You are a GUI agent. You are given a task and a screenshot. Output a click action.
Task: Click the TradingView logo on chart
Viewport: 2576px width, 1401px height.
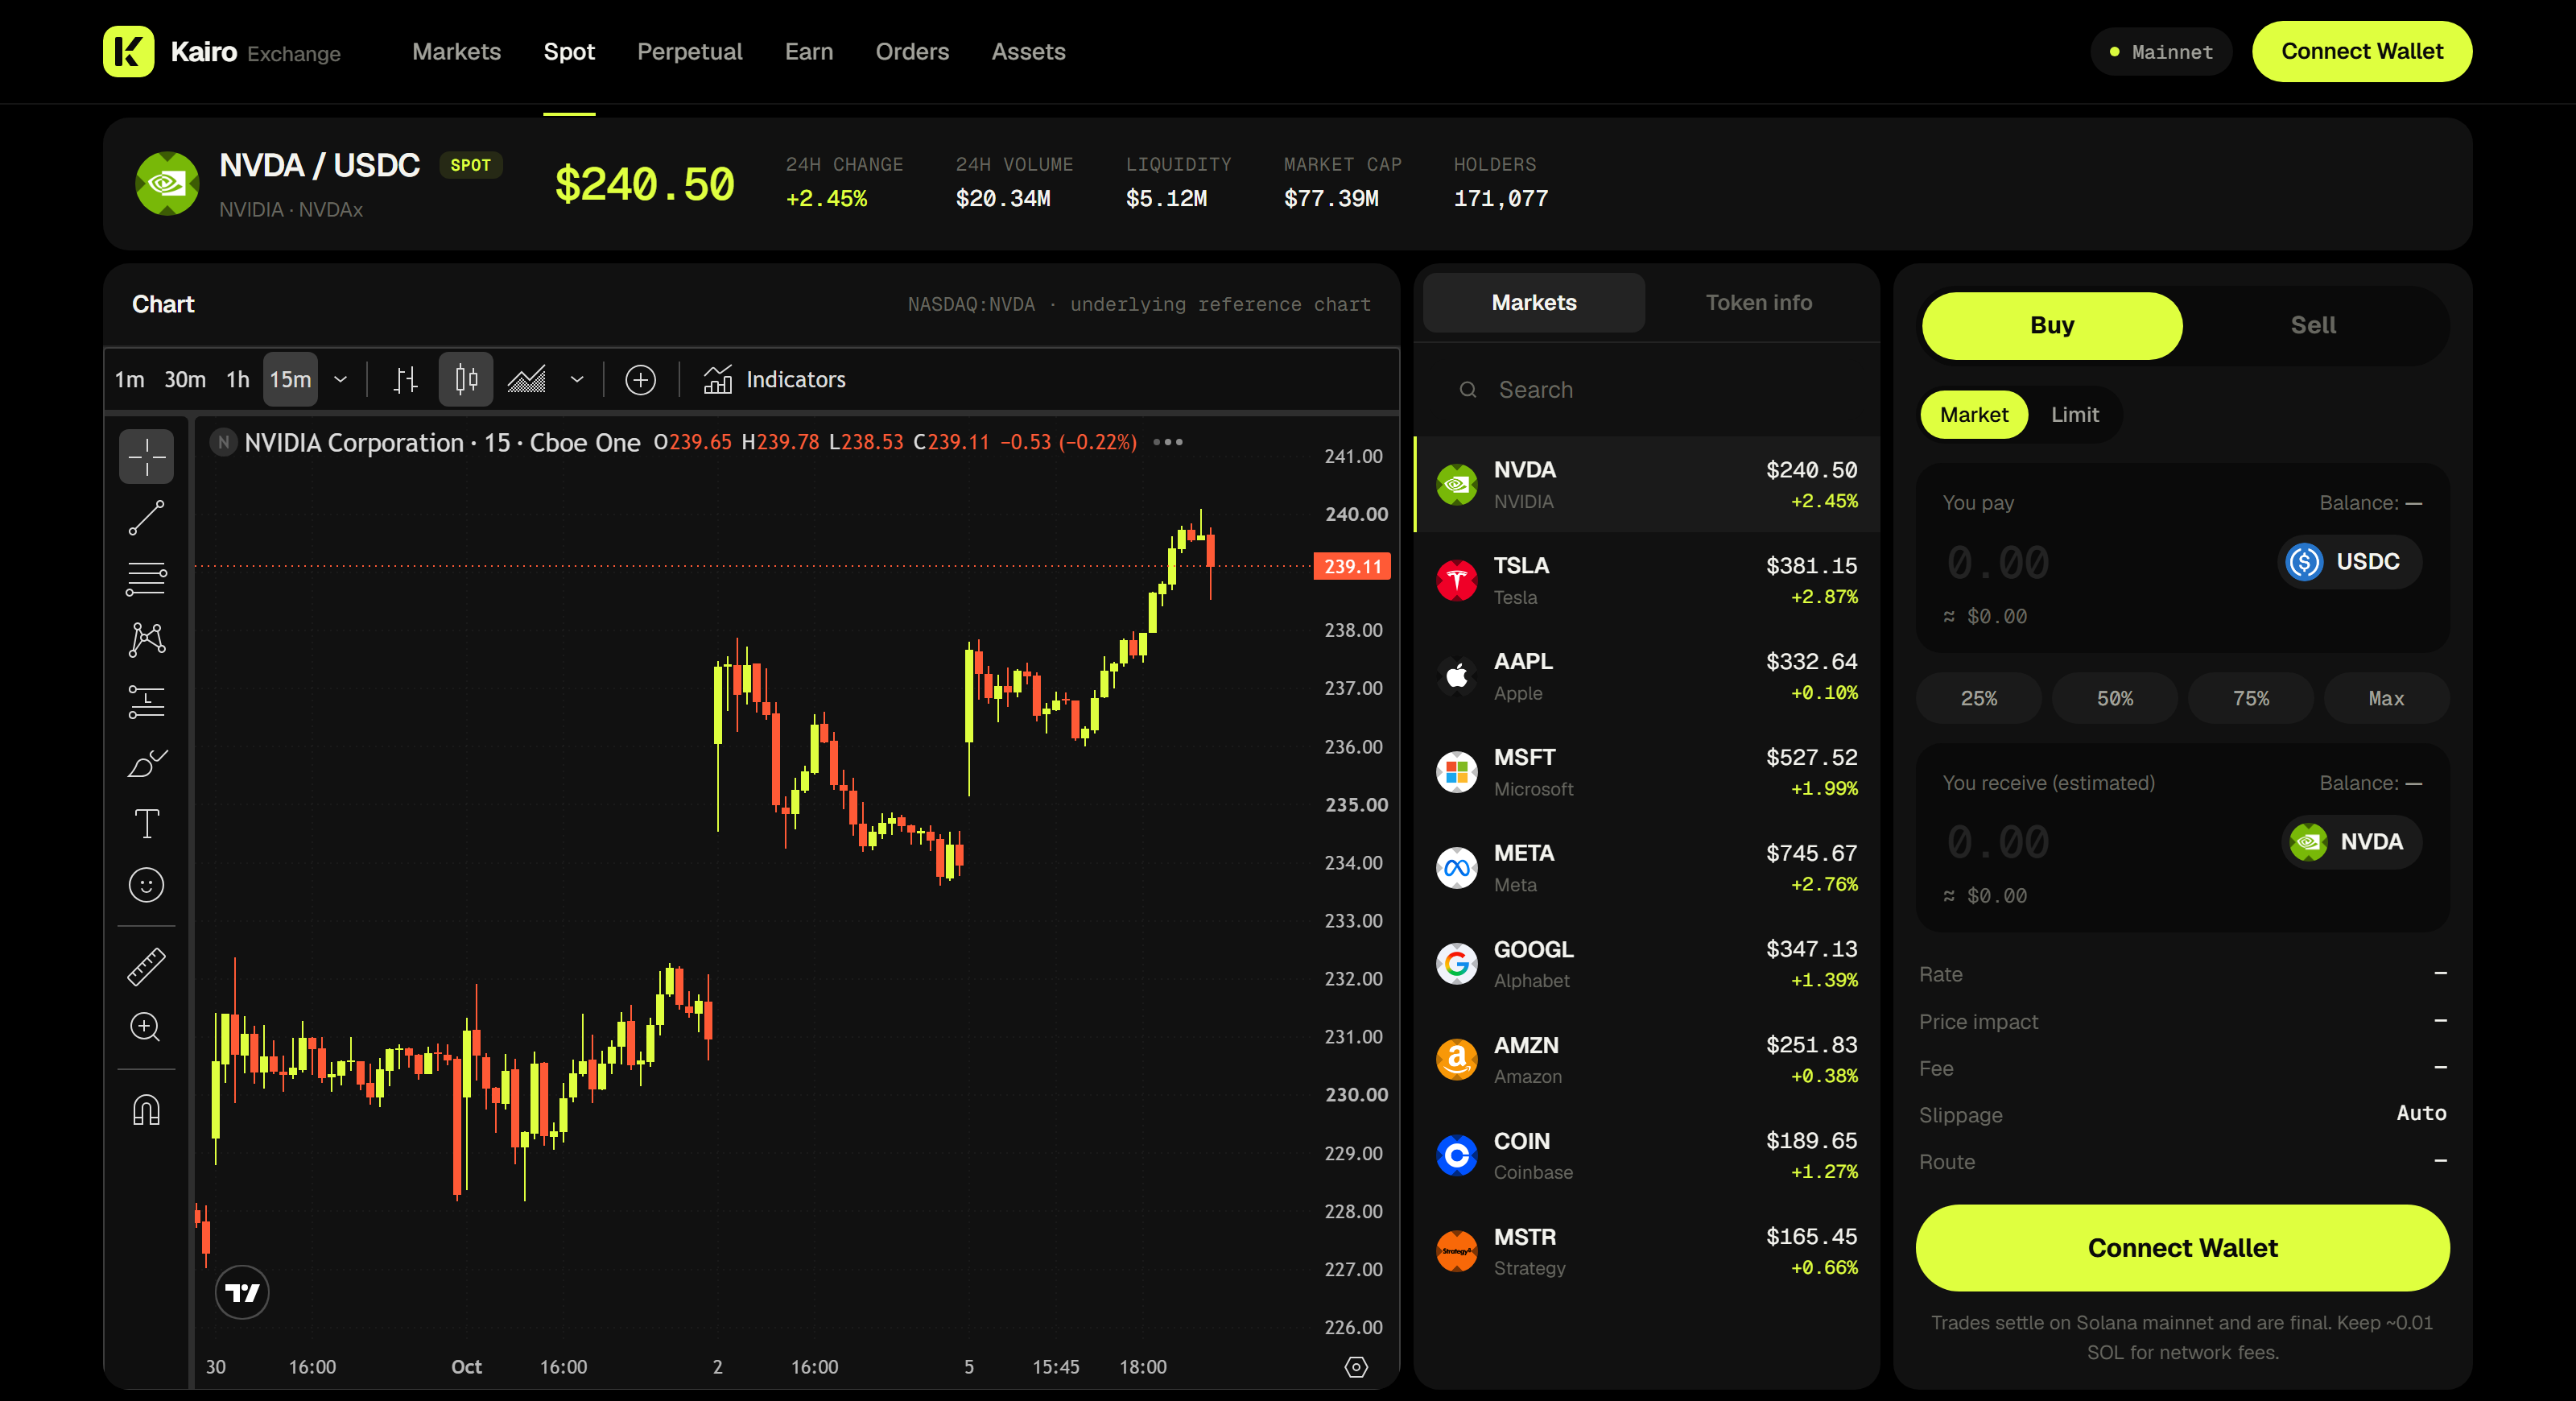[x=242, y=1293]
